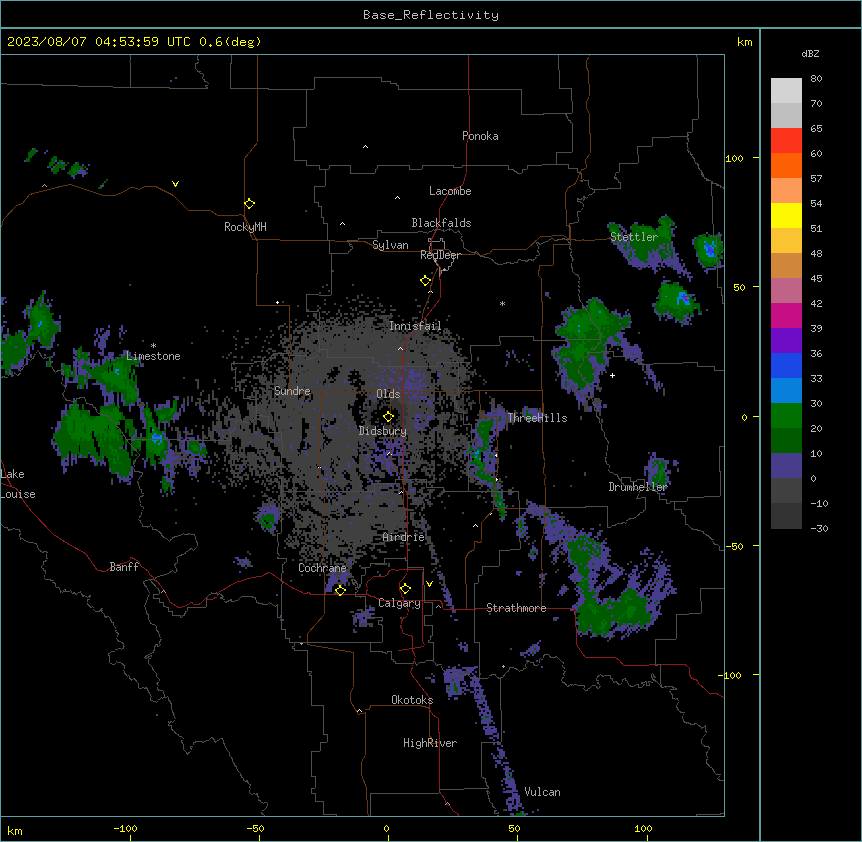Select the purple swatch in the dBZ legend
Screen dimensions: 862x842
click(786, 341)
